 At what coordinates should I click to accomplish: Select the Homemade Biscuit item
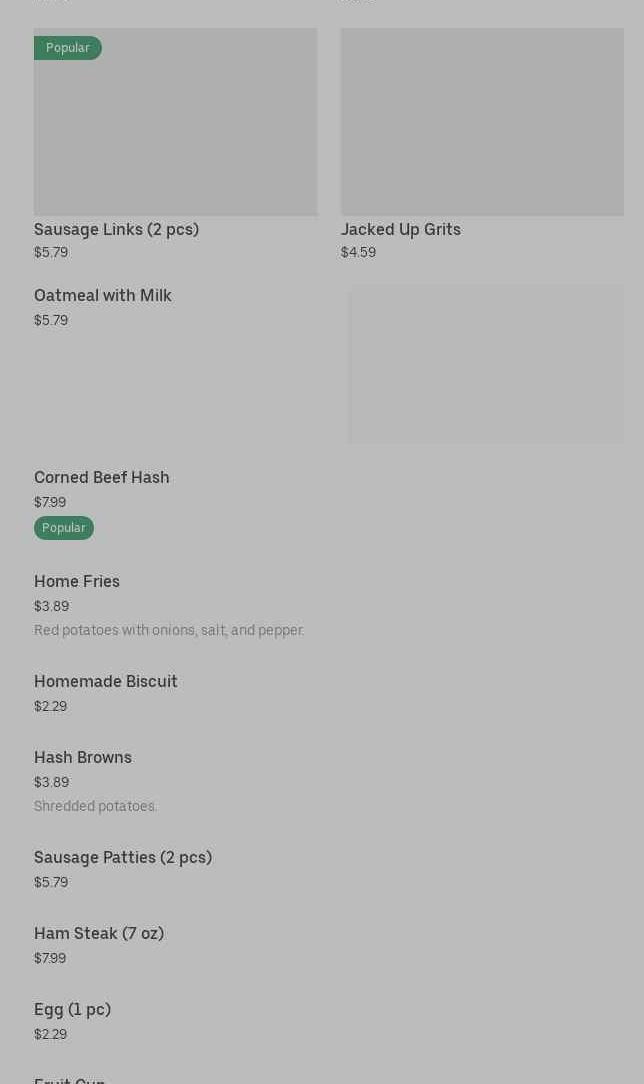pos(106,681)
